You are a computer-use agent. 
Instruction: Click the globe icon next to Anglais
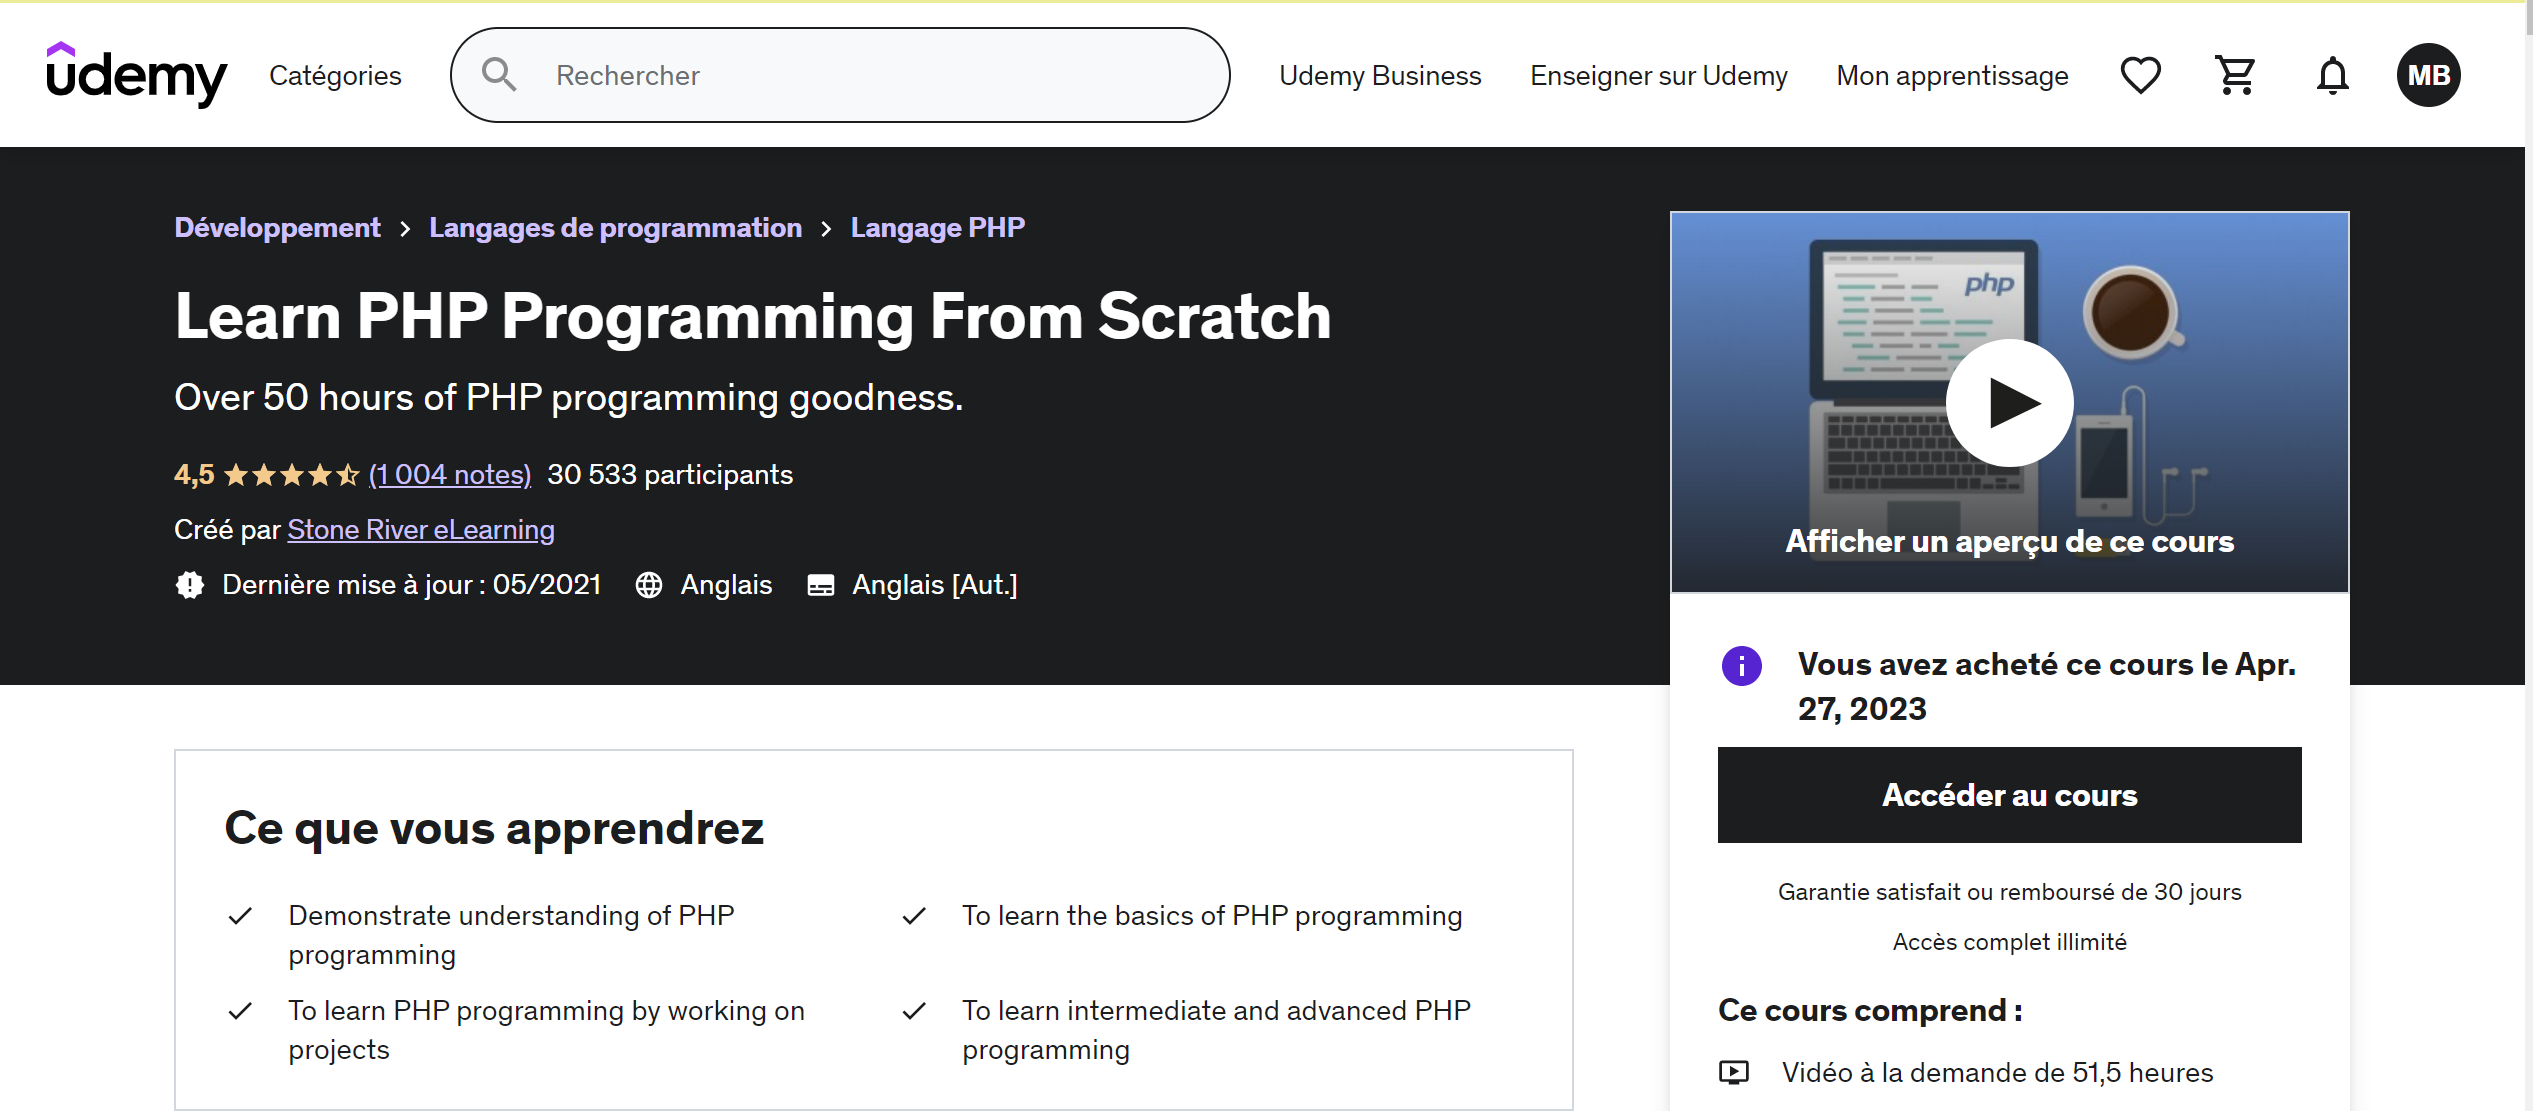[650, 584]
